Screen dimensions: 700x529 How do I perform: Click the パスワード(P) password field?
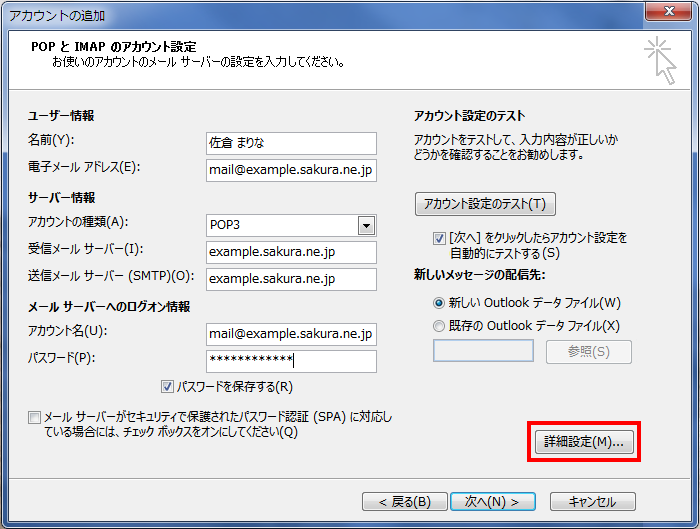pos(290,361)
